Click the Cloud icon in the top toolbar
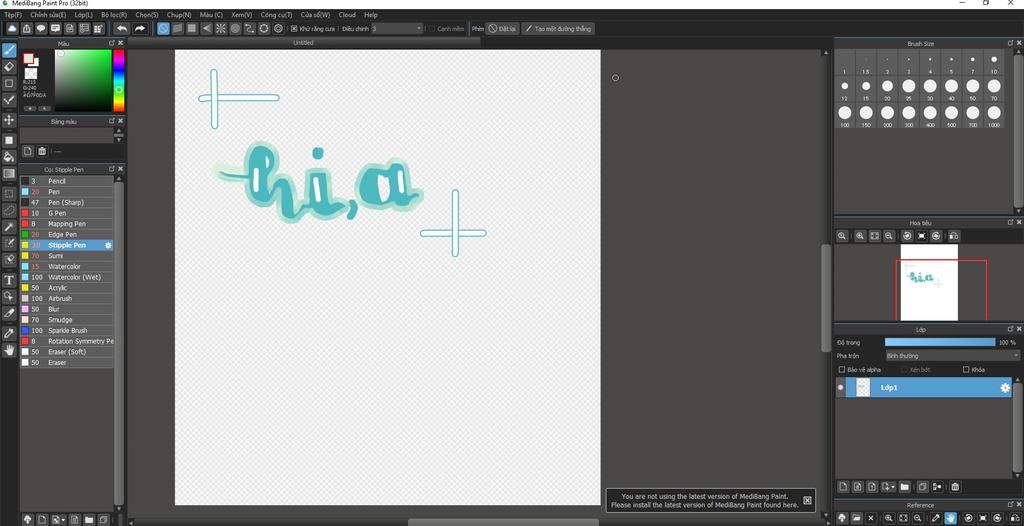This screenshot has height=526, width=1024. 12,28
